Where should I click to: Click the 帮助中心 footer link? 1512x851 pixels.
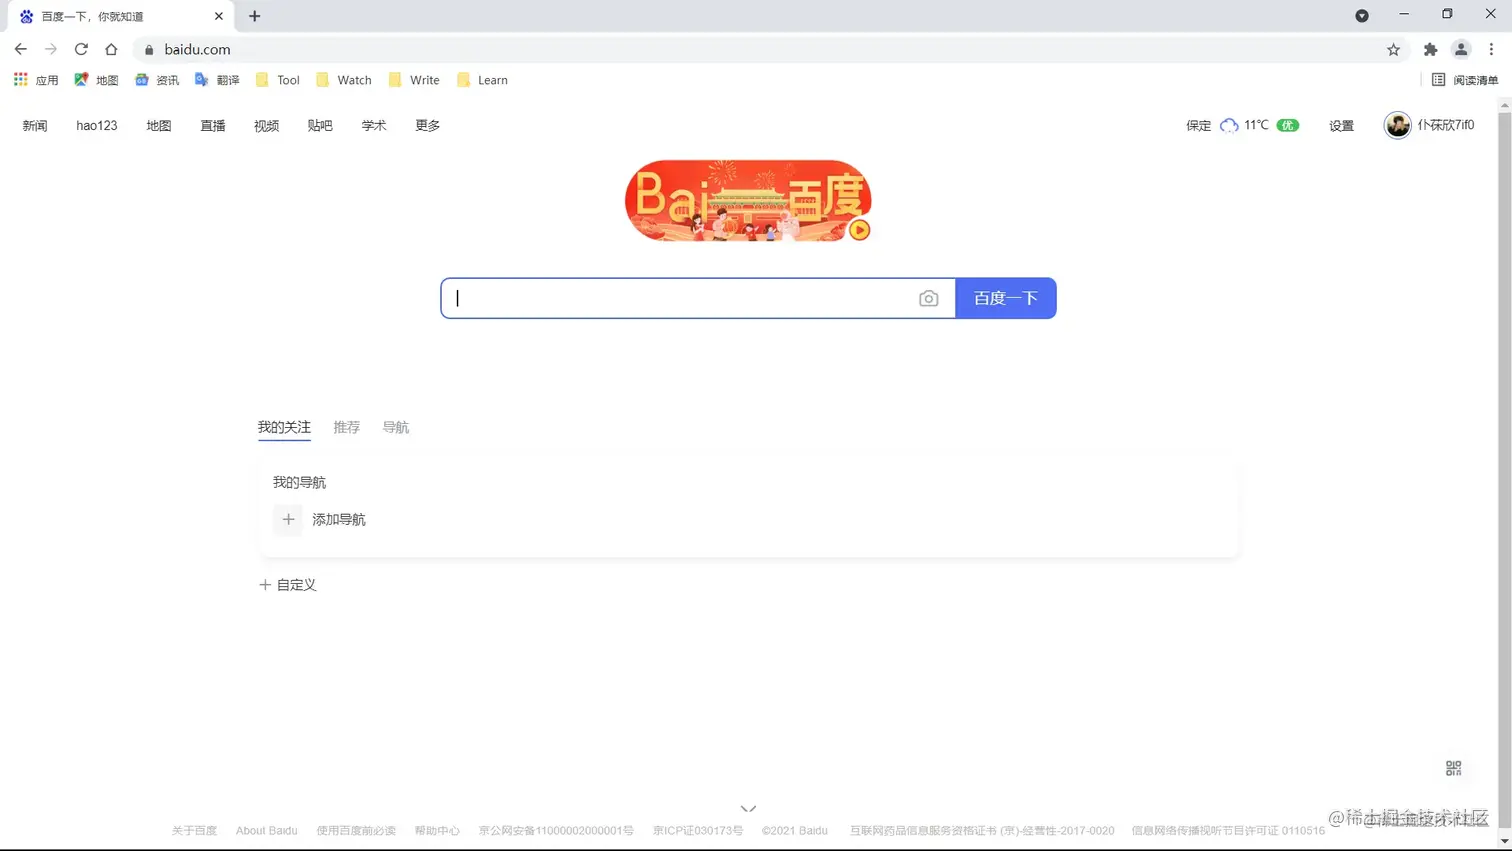(437, 831)
